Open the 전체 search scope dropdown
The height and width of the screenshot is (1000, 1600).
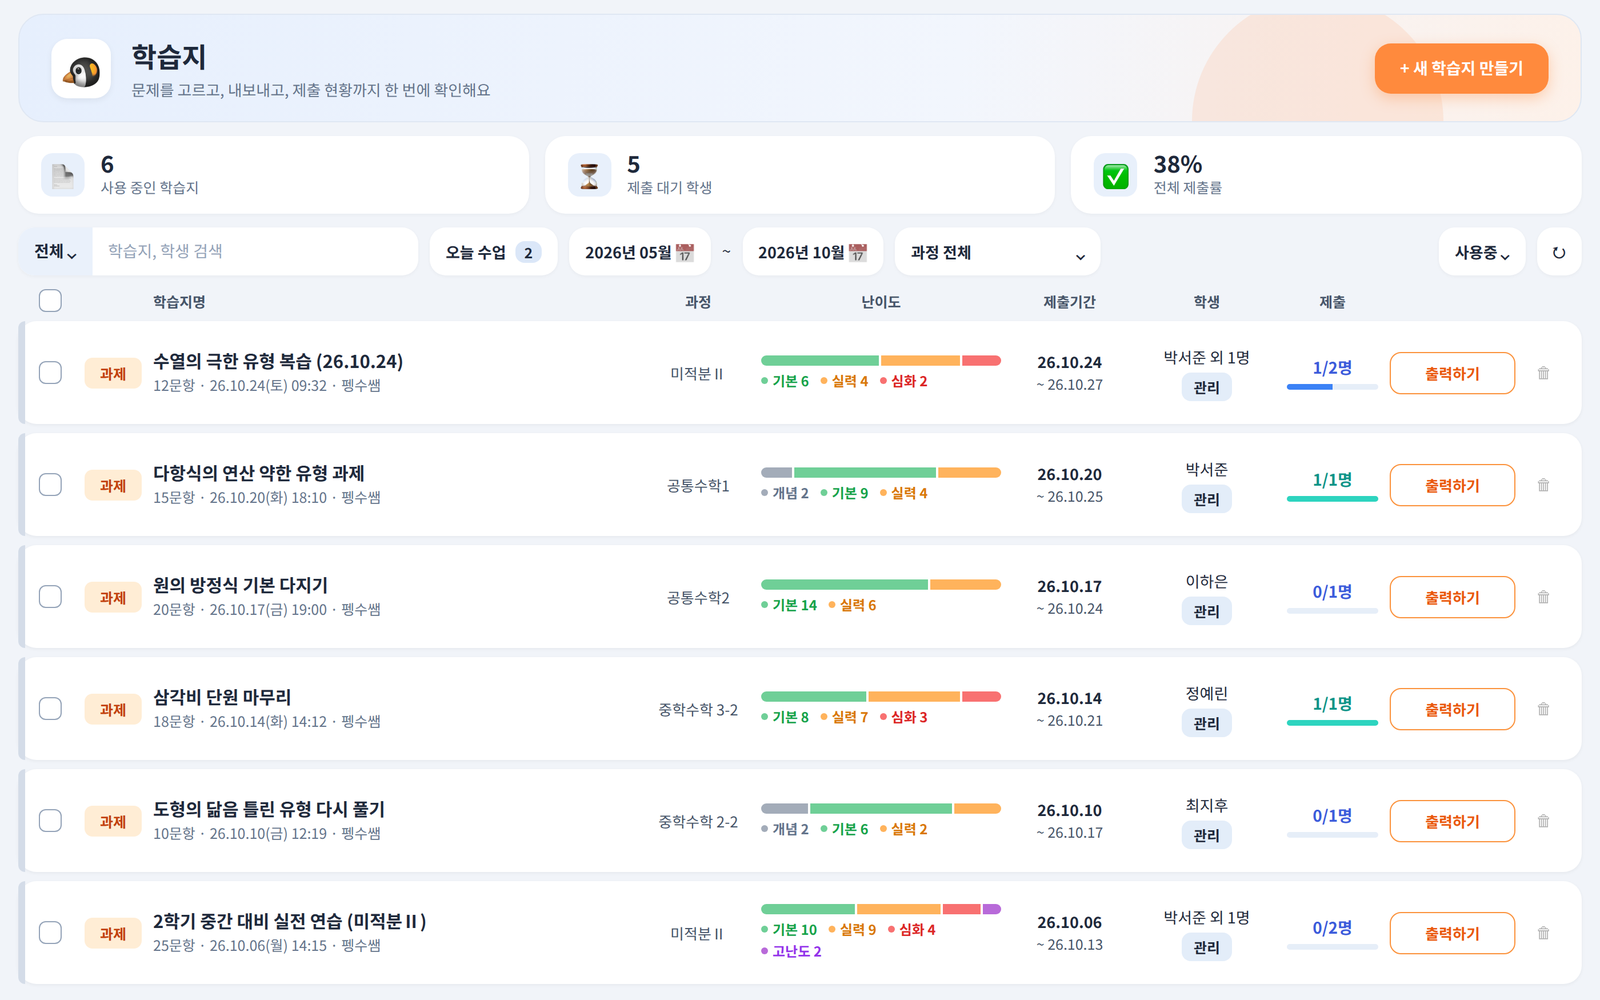point(56,252)
